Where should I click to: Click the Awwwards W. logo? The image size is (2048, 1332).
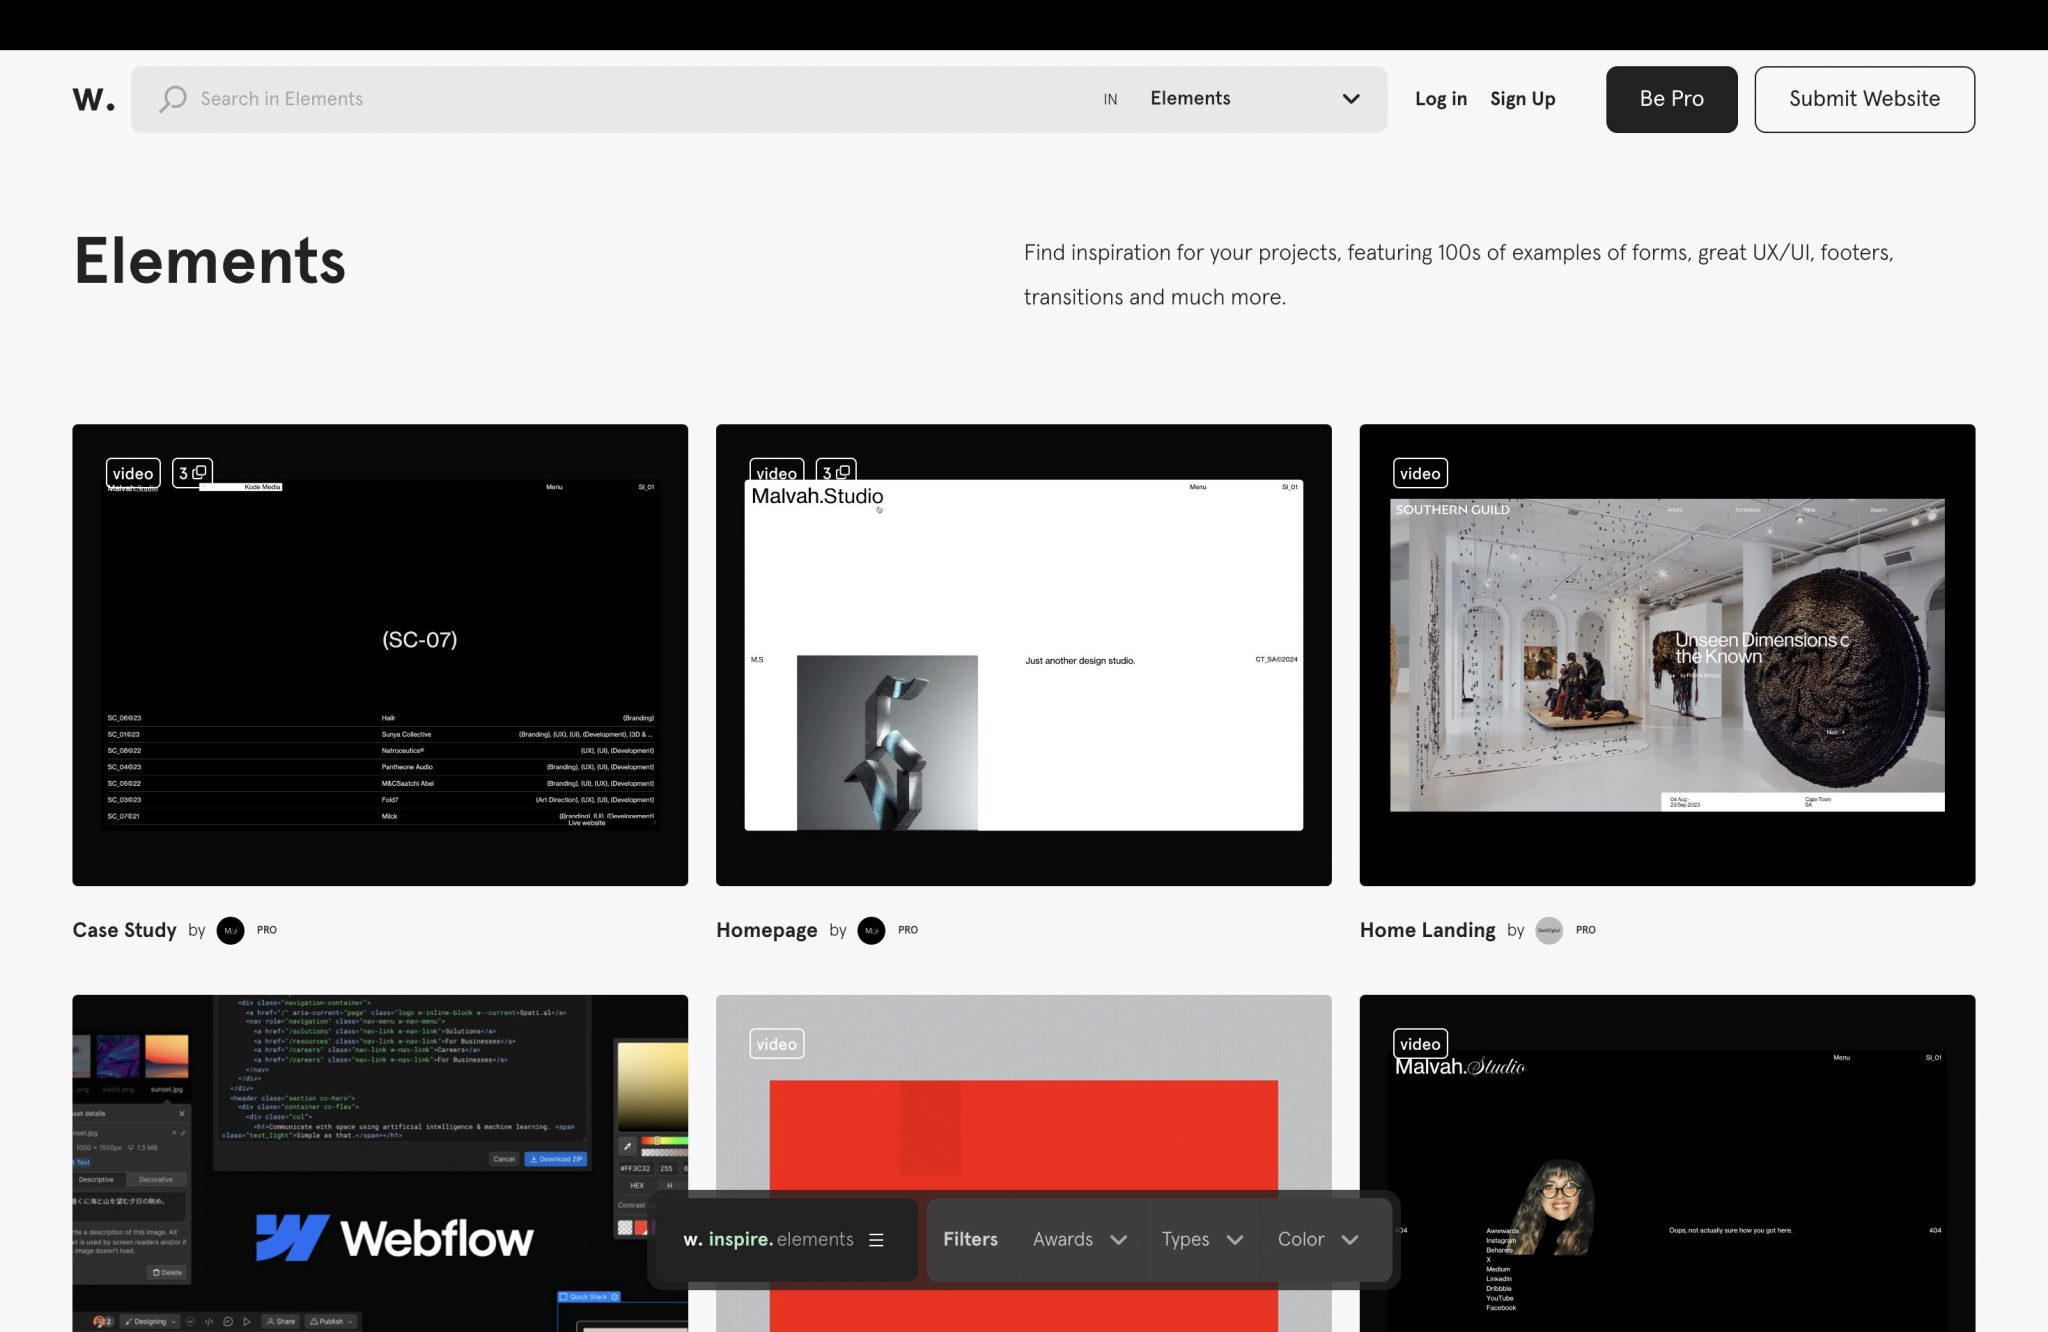click(x=93, y=99)
